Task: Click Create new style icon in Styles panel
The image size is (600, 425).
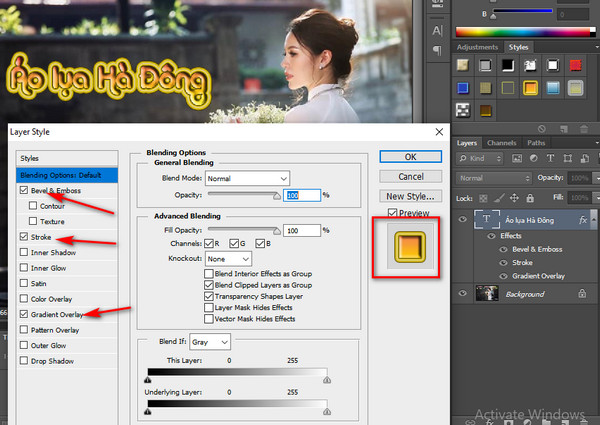Action: [564, 129]
